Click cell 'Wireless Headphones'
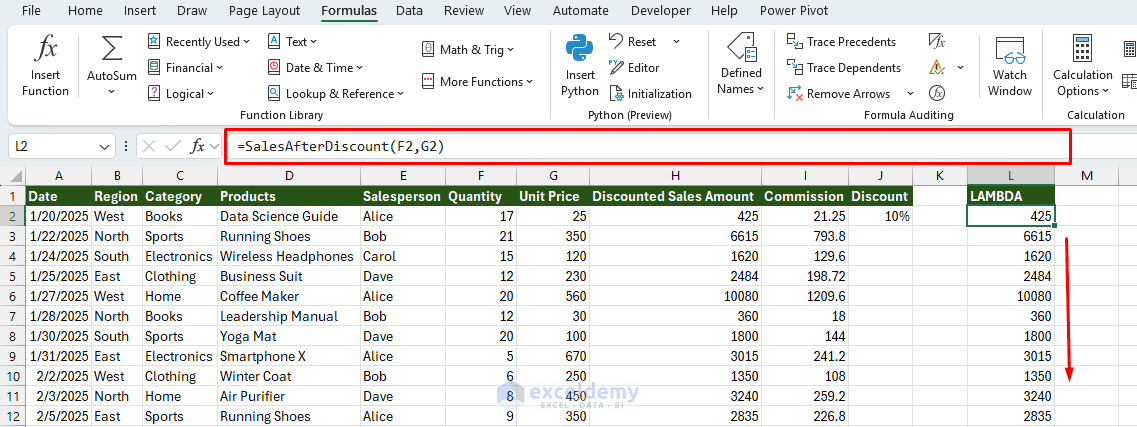This screenshot has height=427, width=1137. click(x=289, y=256)
